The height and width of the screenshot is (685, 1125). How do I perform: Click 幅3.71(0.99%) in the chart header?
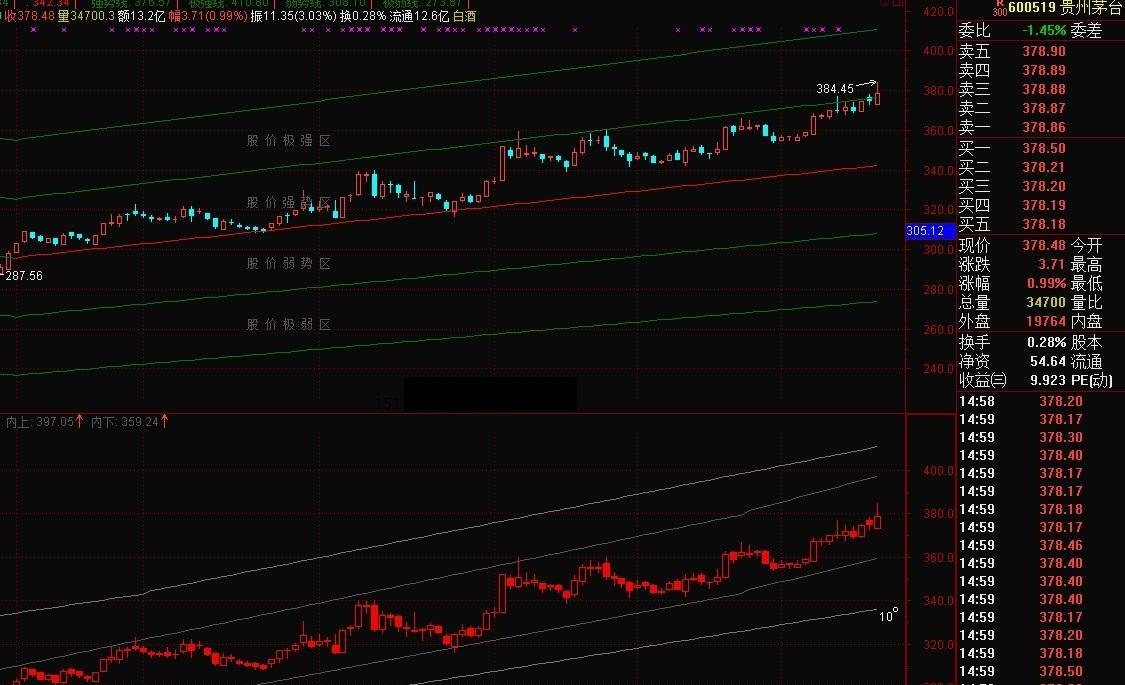(208, 16)
